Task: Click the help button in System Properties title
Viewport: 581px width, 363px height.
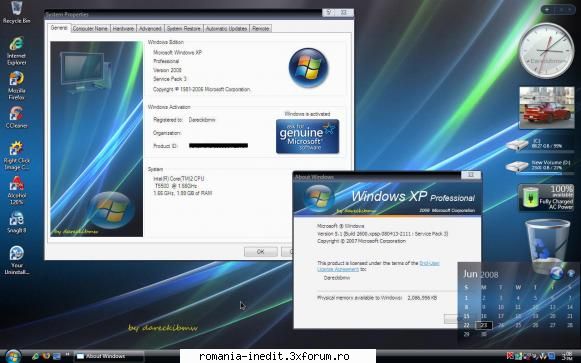Action: click(x=328, y=13)
